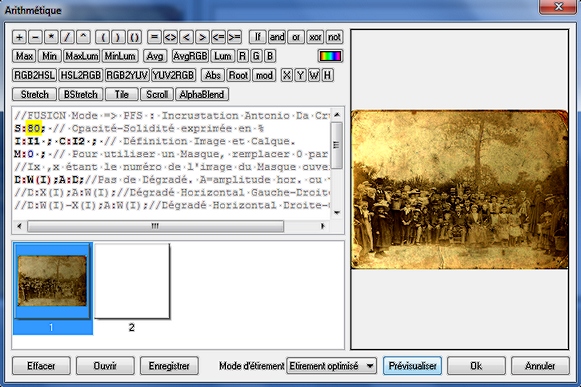
Task: Click the X coordinate button
Action: tap(286, 75)
